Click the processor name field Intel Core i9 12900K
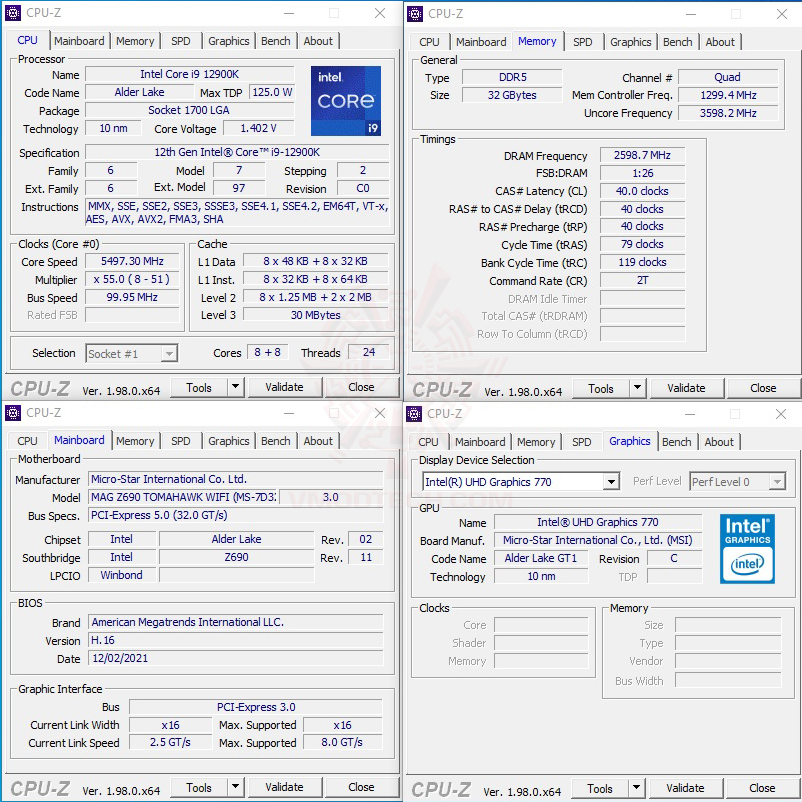802x802 pixels. pos(189,74)
